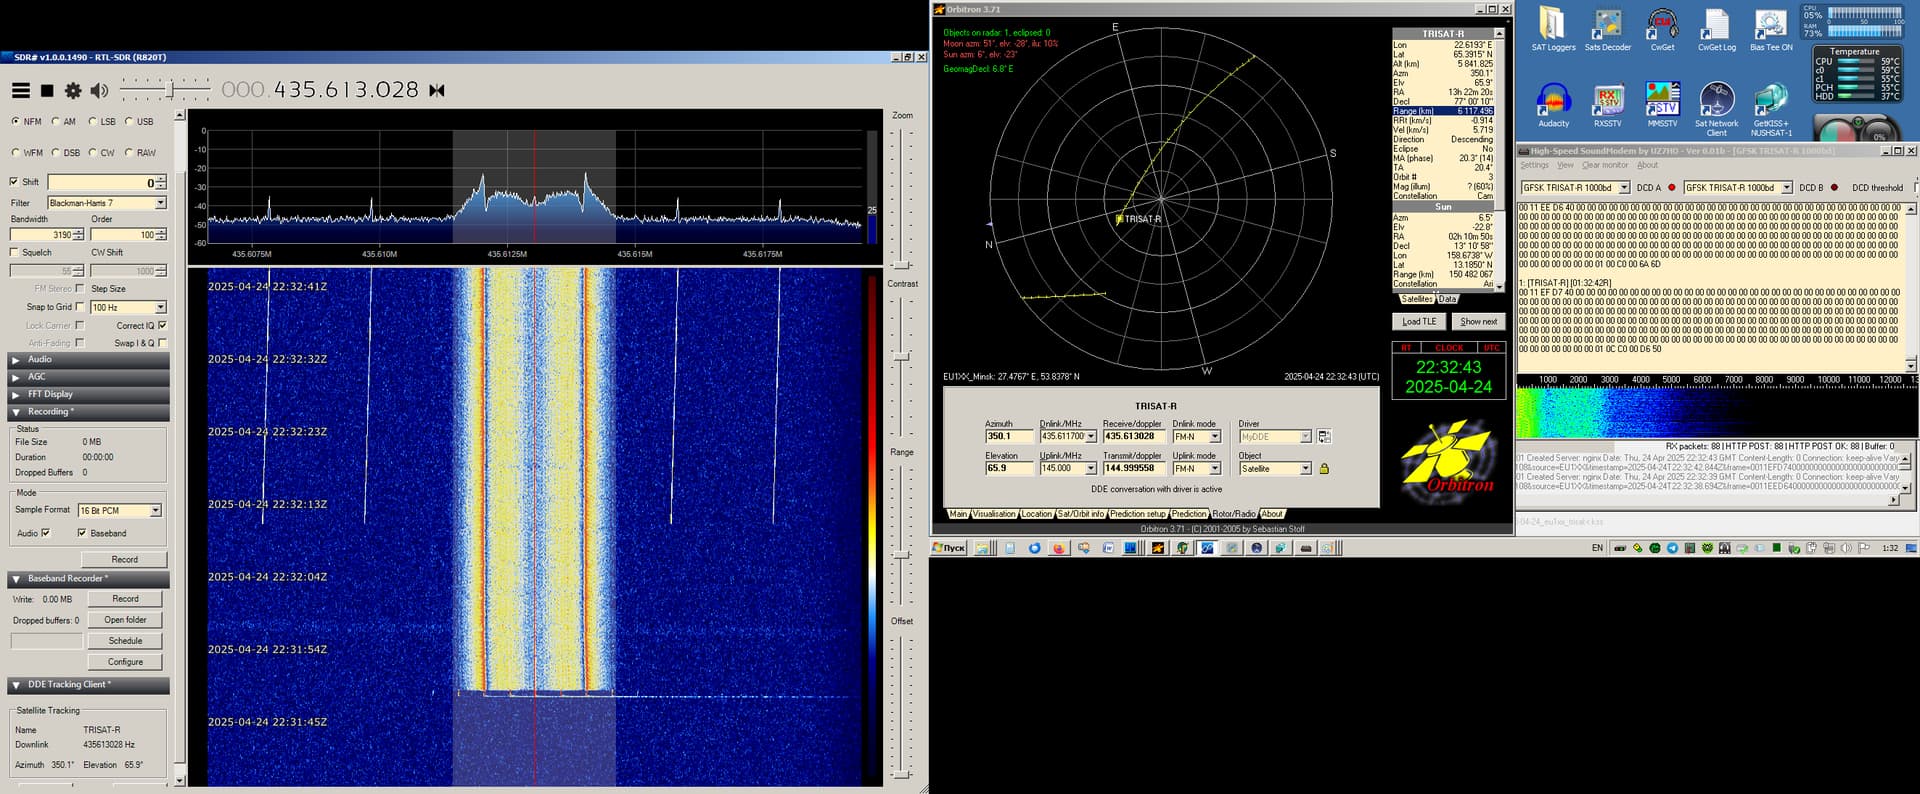
Task: Stop the SDR# radio with the stop button
Action: [x=47, y=90]
